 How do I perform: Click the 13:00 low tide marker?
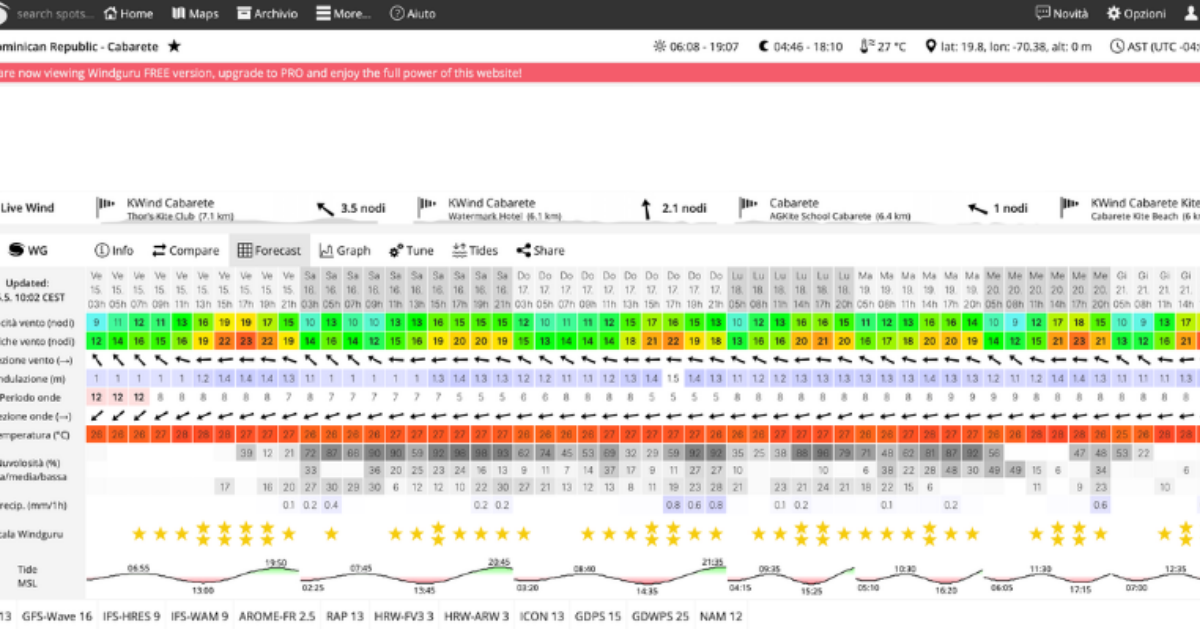pyautogui.click(x=203, y=590)
